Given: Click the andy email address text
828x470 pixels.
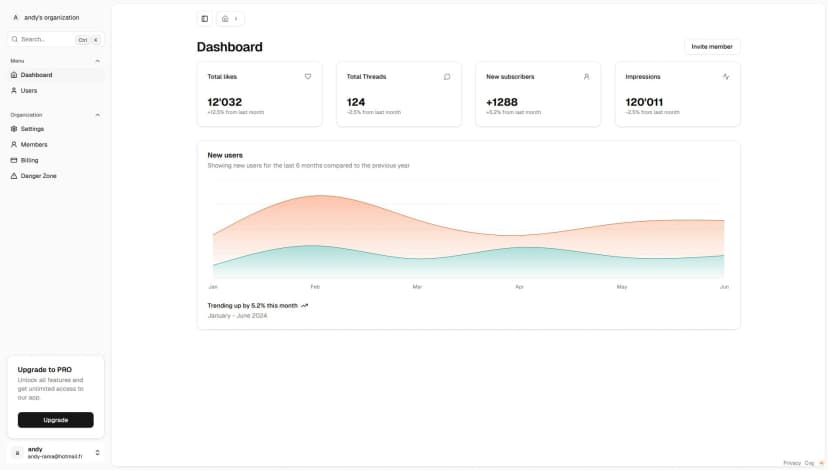Looking at the screenshot, I should click(55, 457).
